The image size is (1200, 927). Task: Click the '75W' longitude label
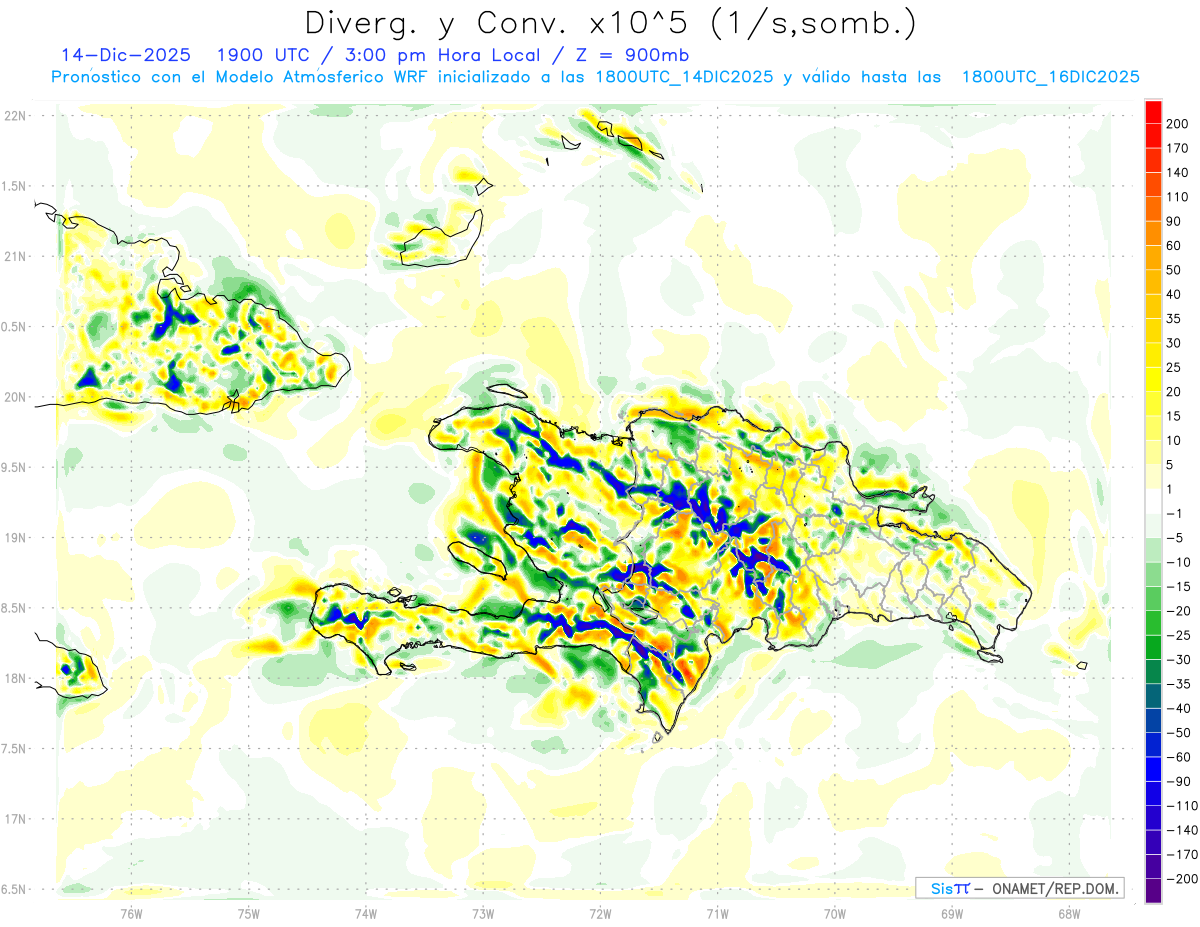[248, 913]
